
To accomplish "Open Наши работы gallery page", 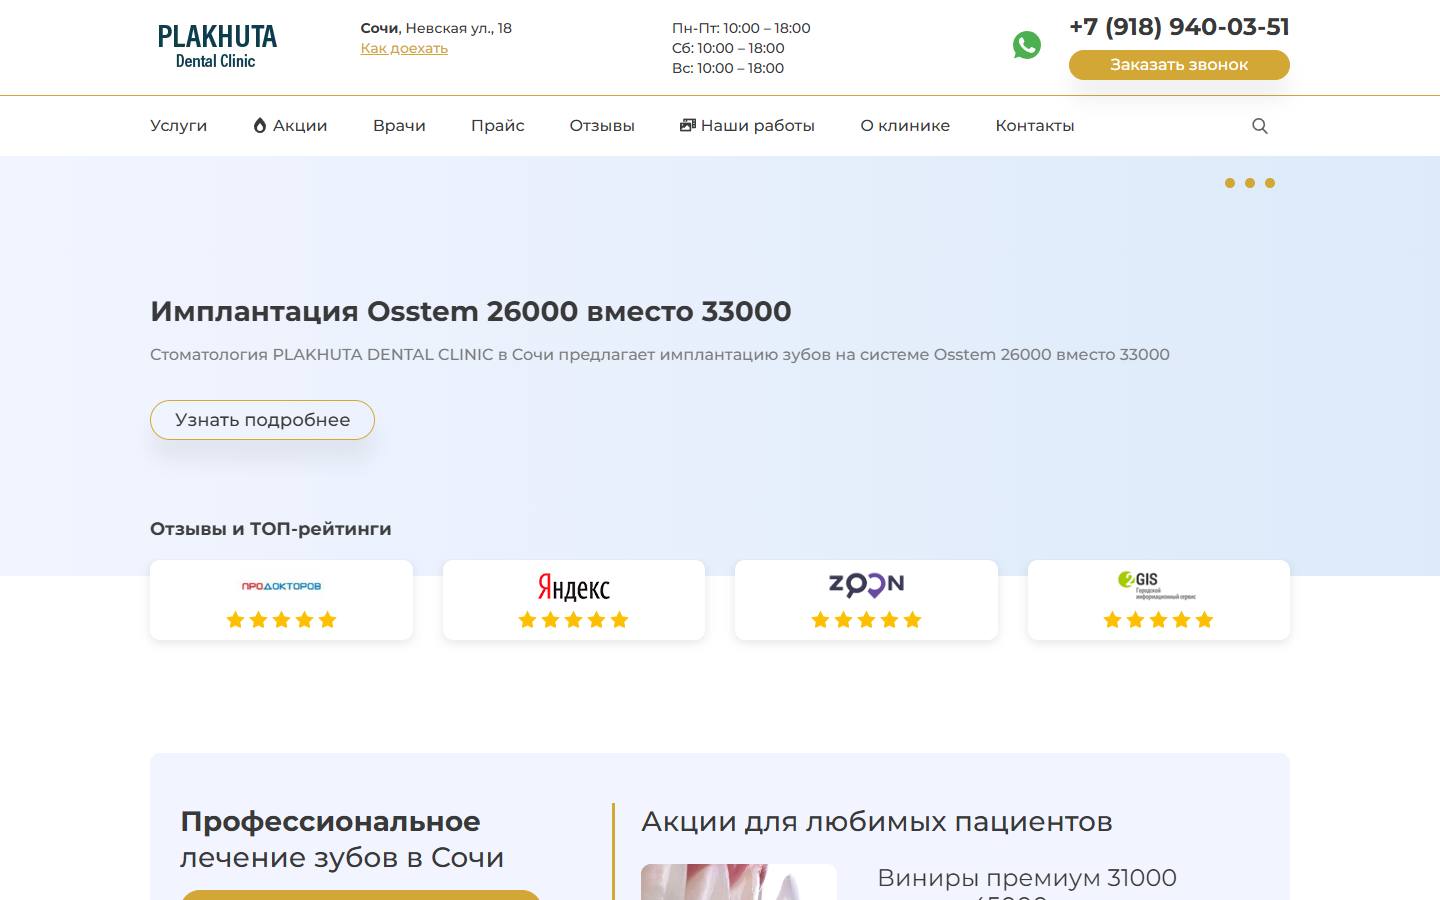I will (x=747, y=126).
